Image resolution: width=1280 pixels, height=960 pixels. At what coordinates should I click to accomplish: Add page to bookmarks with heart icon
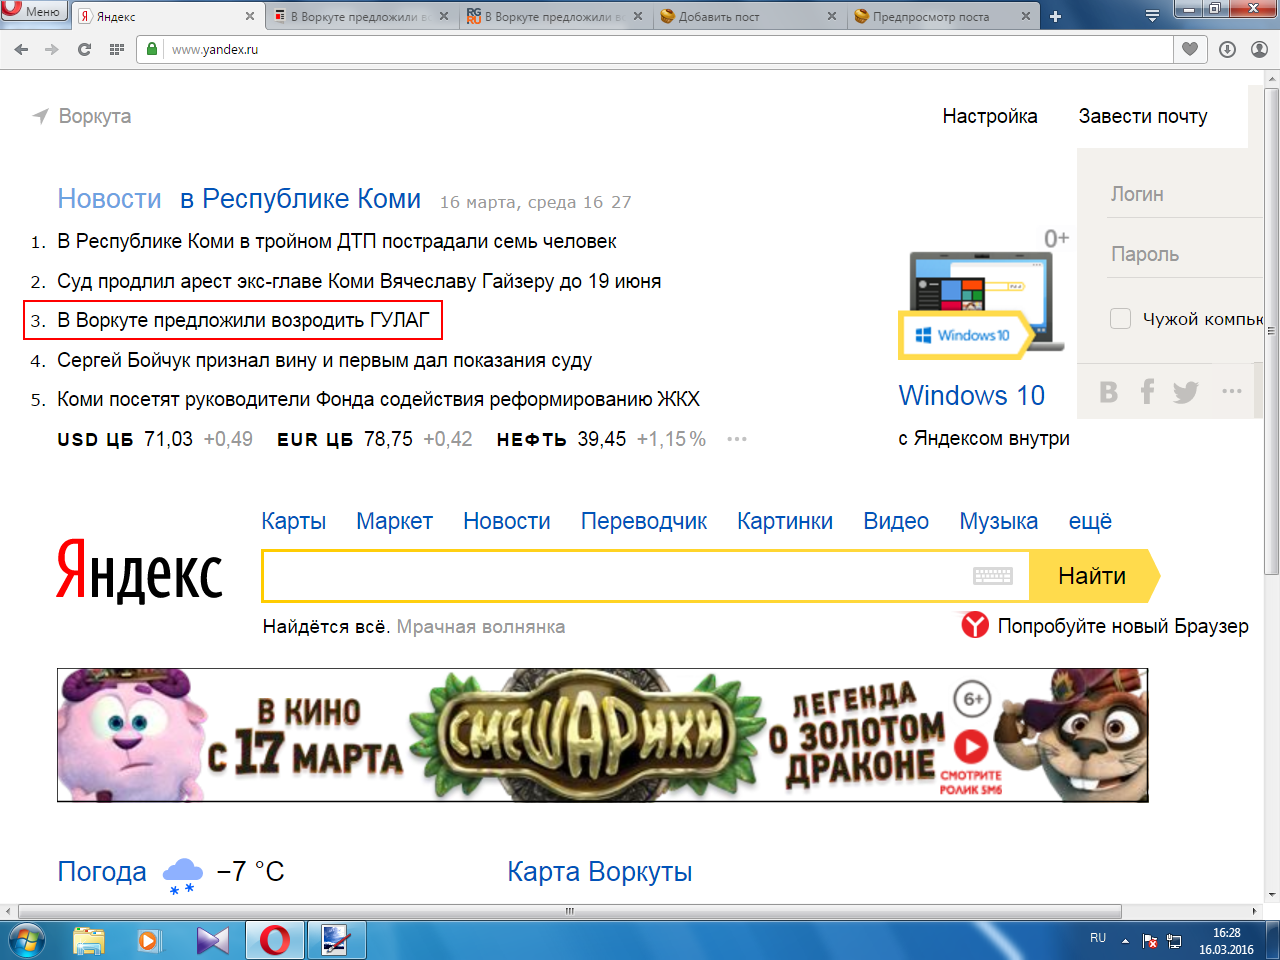1190,49
